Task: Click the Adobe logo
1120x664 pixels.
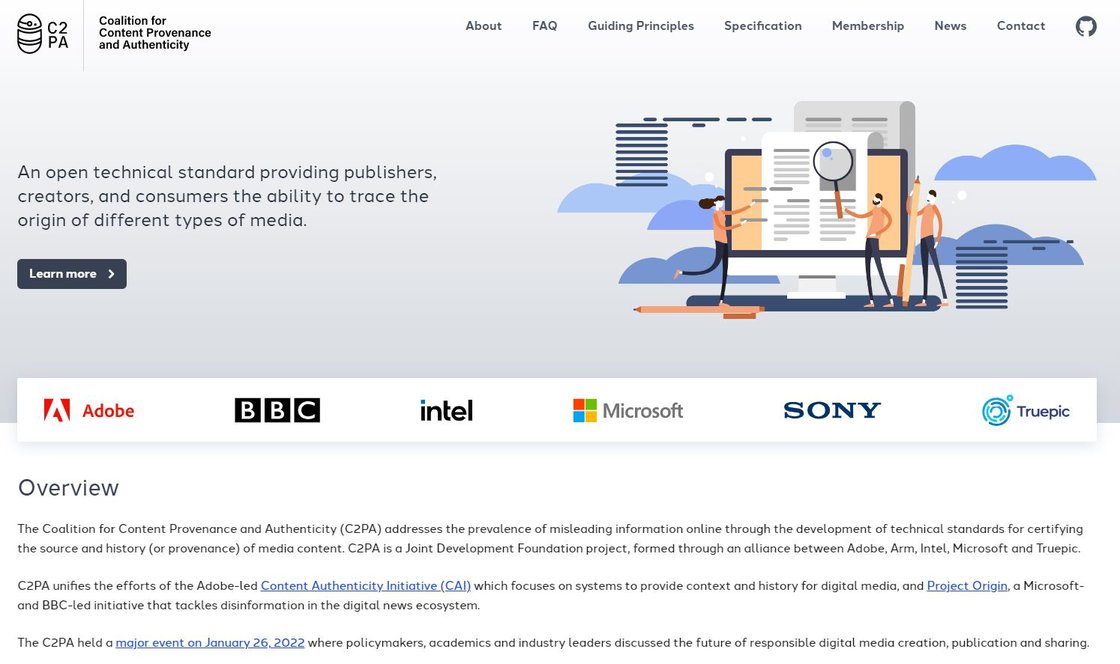Action: (89, 410)
